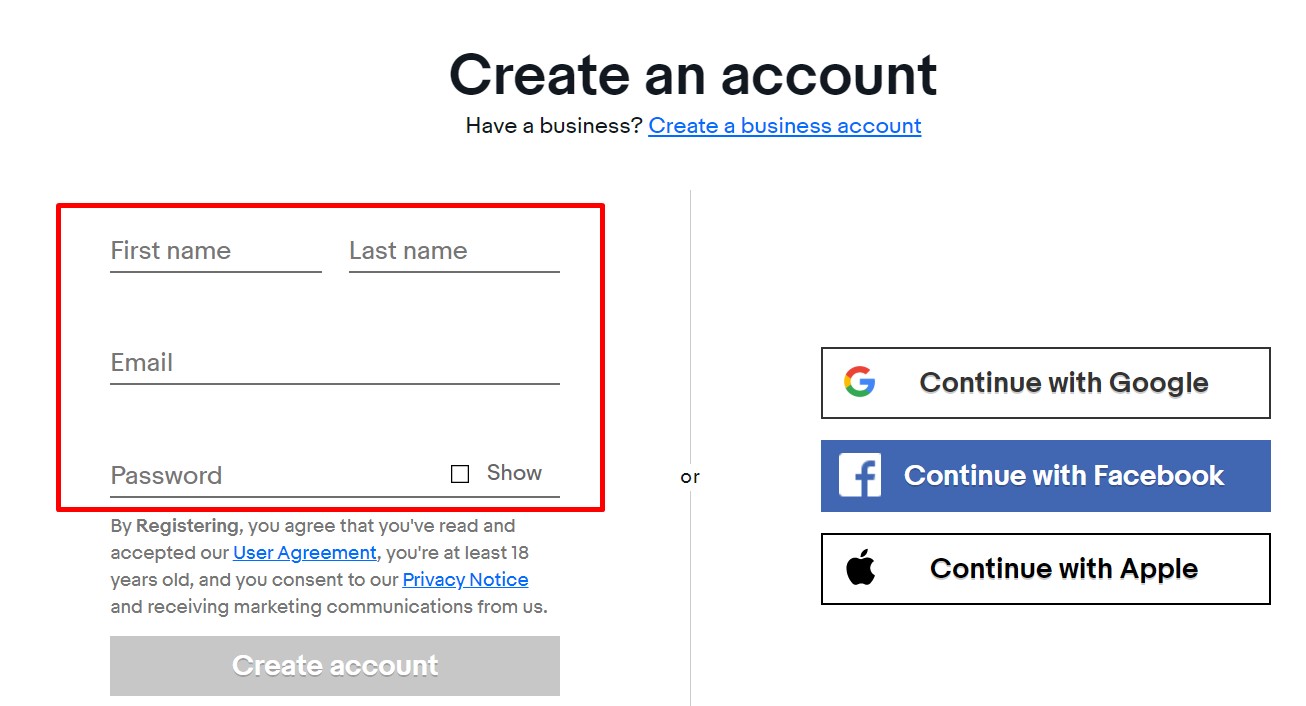Click the Create an account page heading
Image resolution: width=1306 pixels, height=706 pixels.
[x=694, y=73]
